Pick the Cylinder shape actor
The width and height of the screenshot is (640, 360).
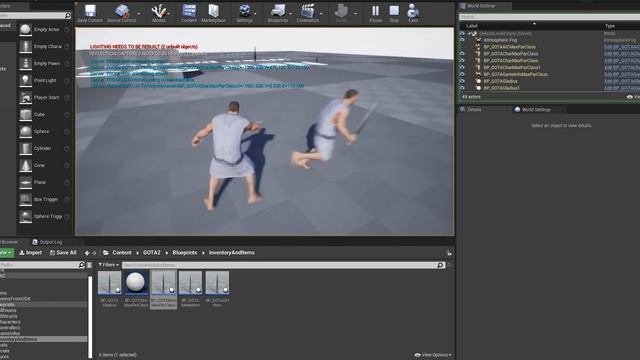click(44, 149)
